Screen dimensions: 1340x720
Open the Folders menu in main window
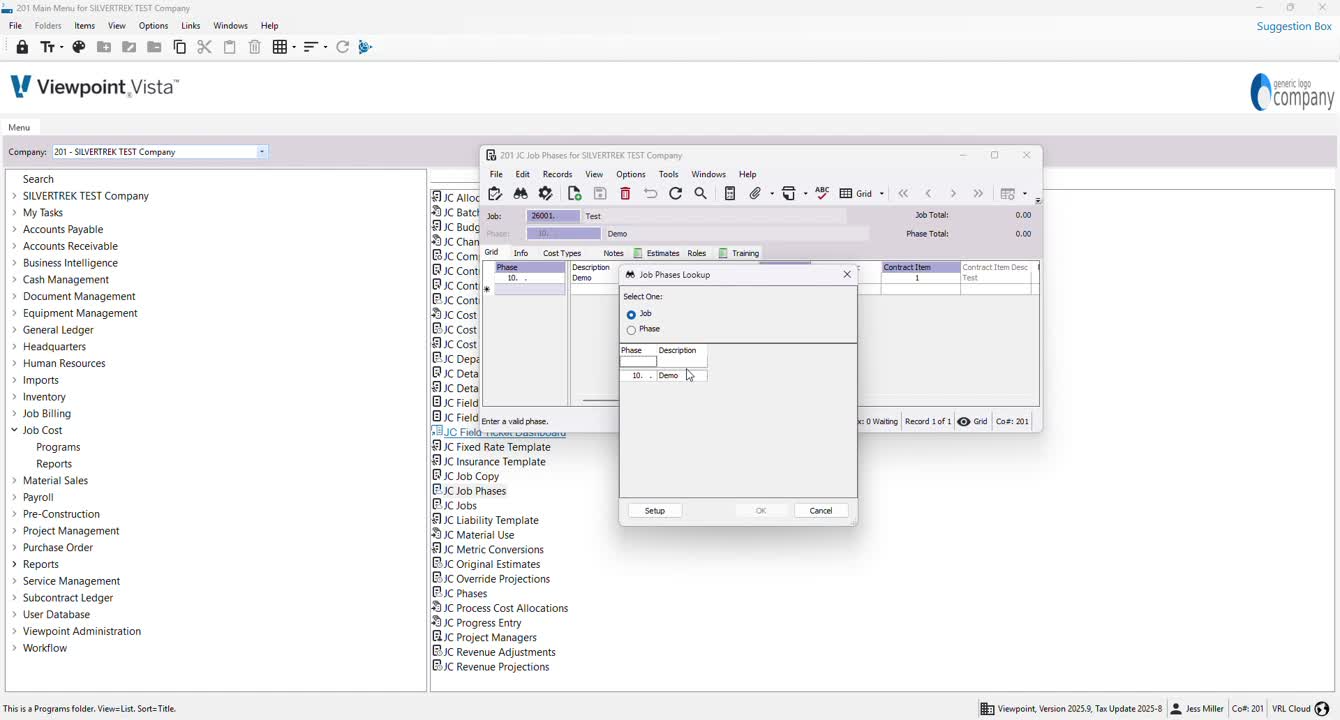pyautogui.click(x=48, y=26)
